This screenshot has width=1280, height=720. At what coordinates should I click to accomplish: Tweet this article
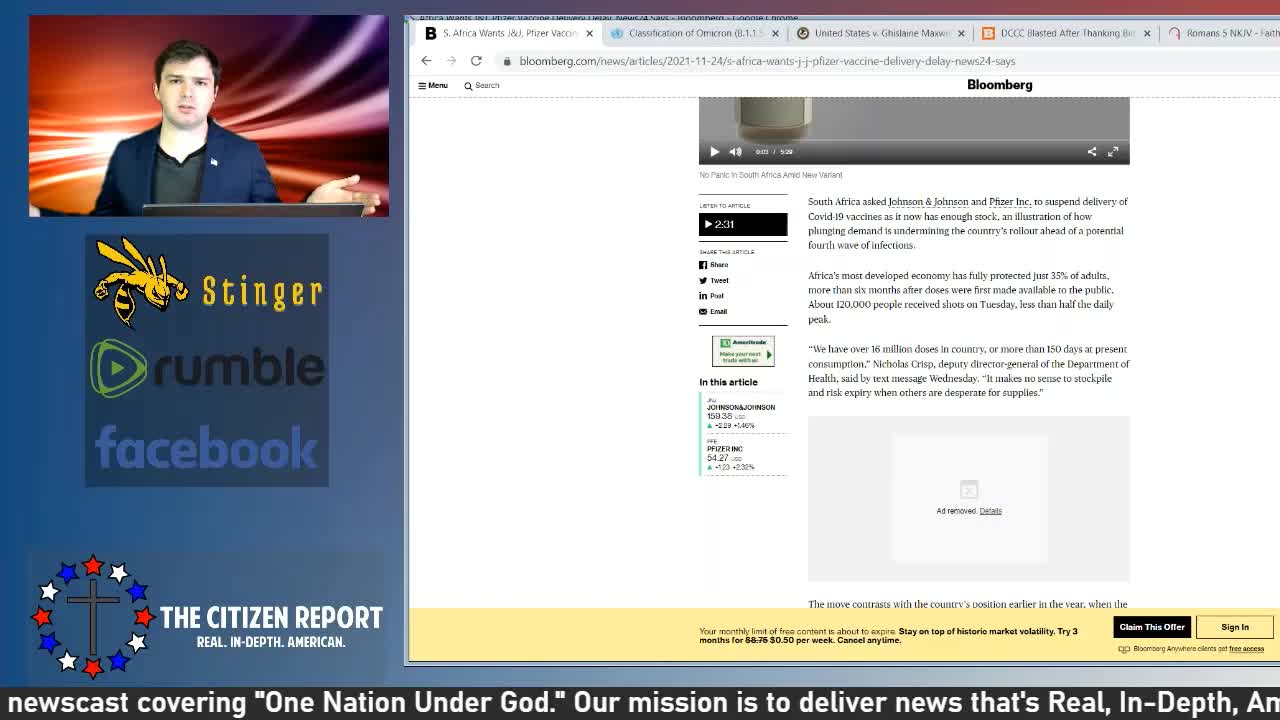pyautogui.click(x=714, y=281)
